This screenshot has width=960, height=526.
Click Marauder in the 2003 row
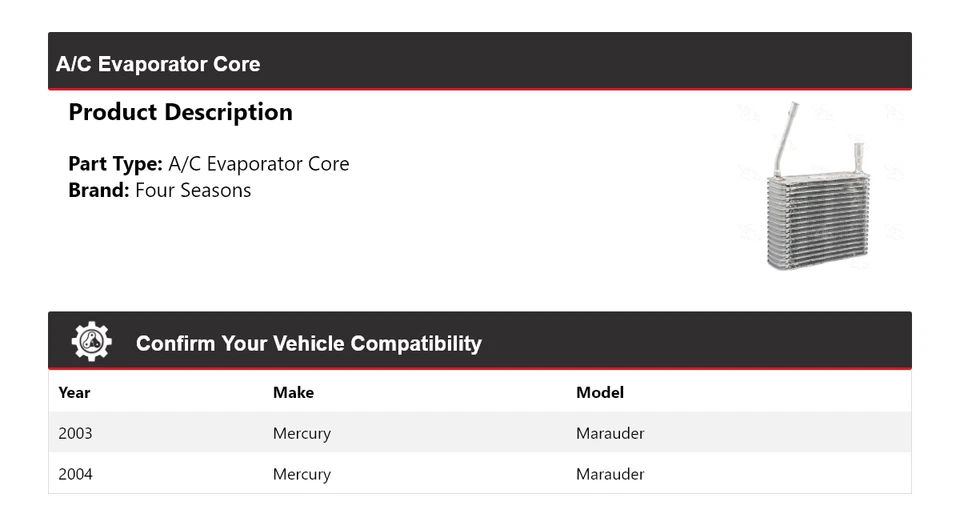[610, 433]
